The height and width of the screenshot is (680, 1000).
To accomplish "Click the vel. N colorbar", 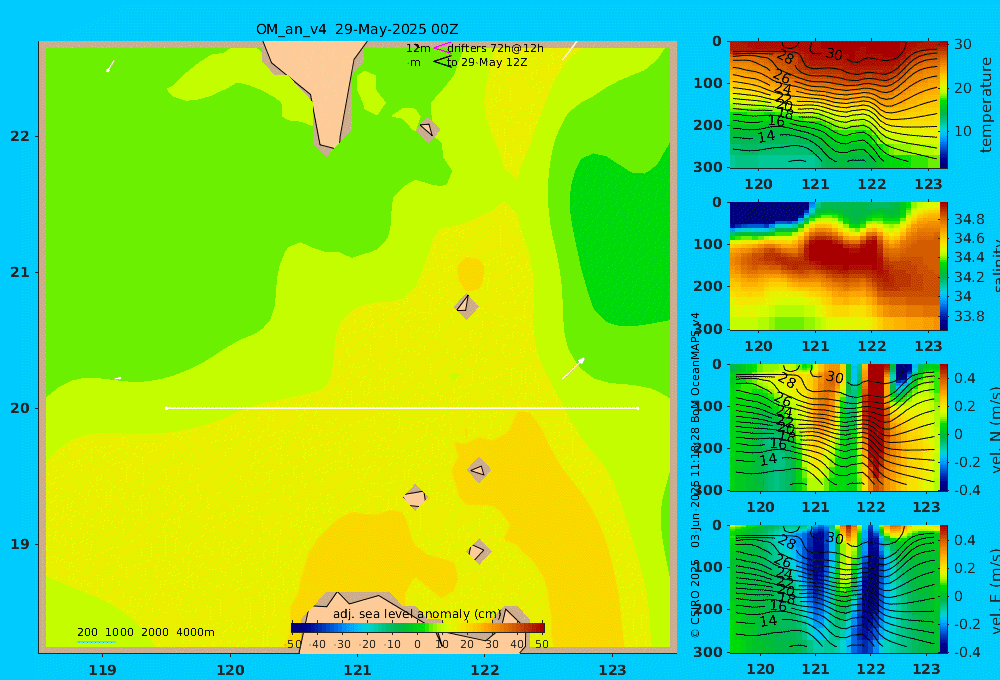I will click(944, 427).
